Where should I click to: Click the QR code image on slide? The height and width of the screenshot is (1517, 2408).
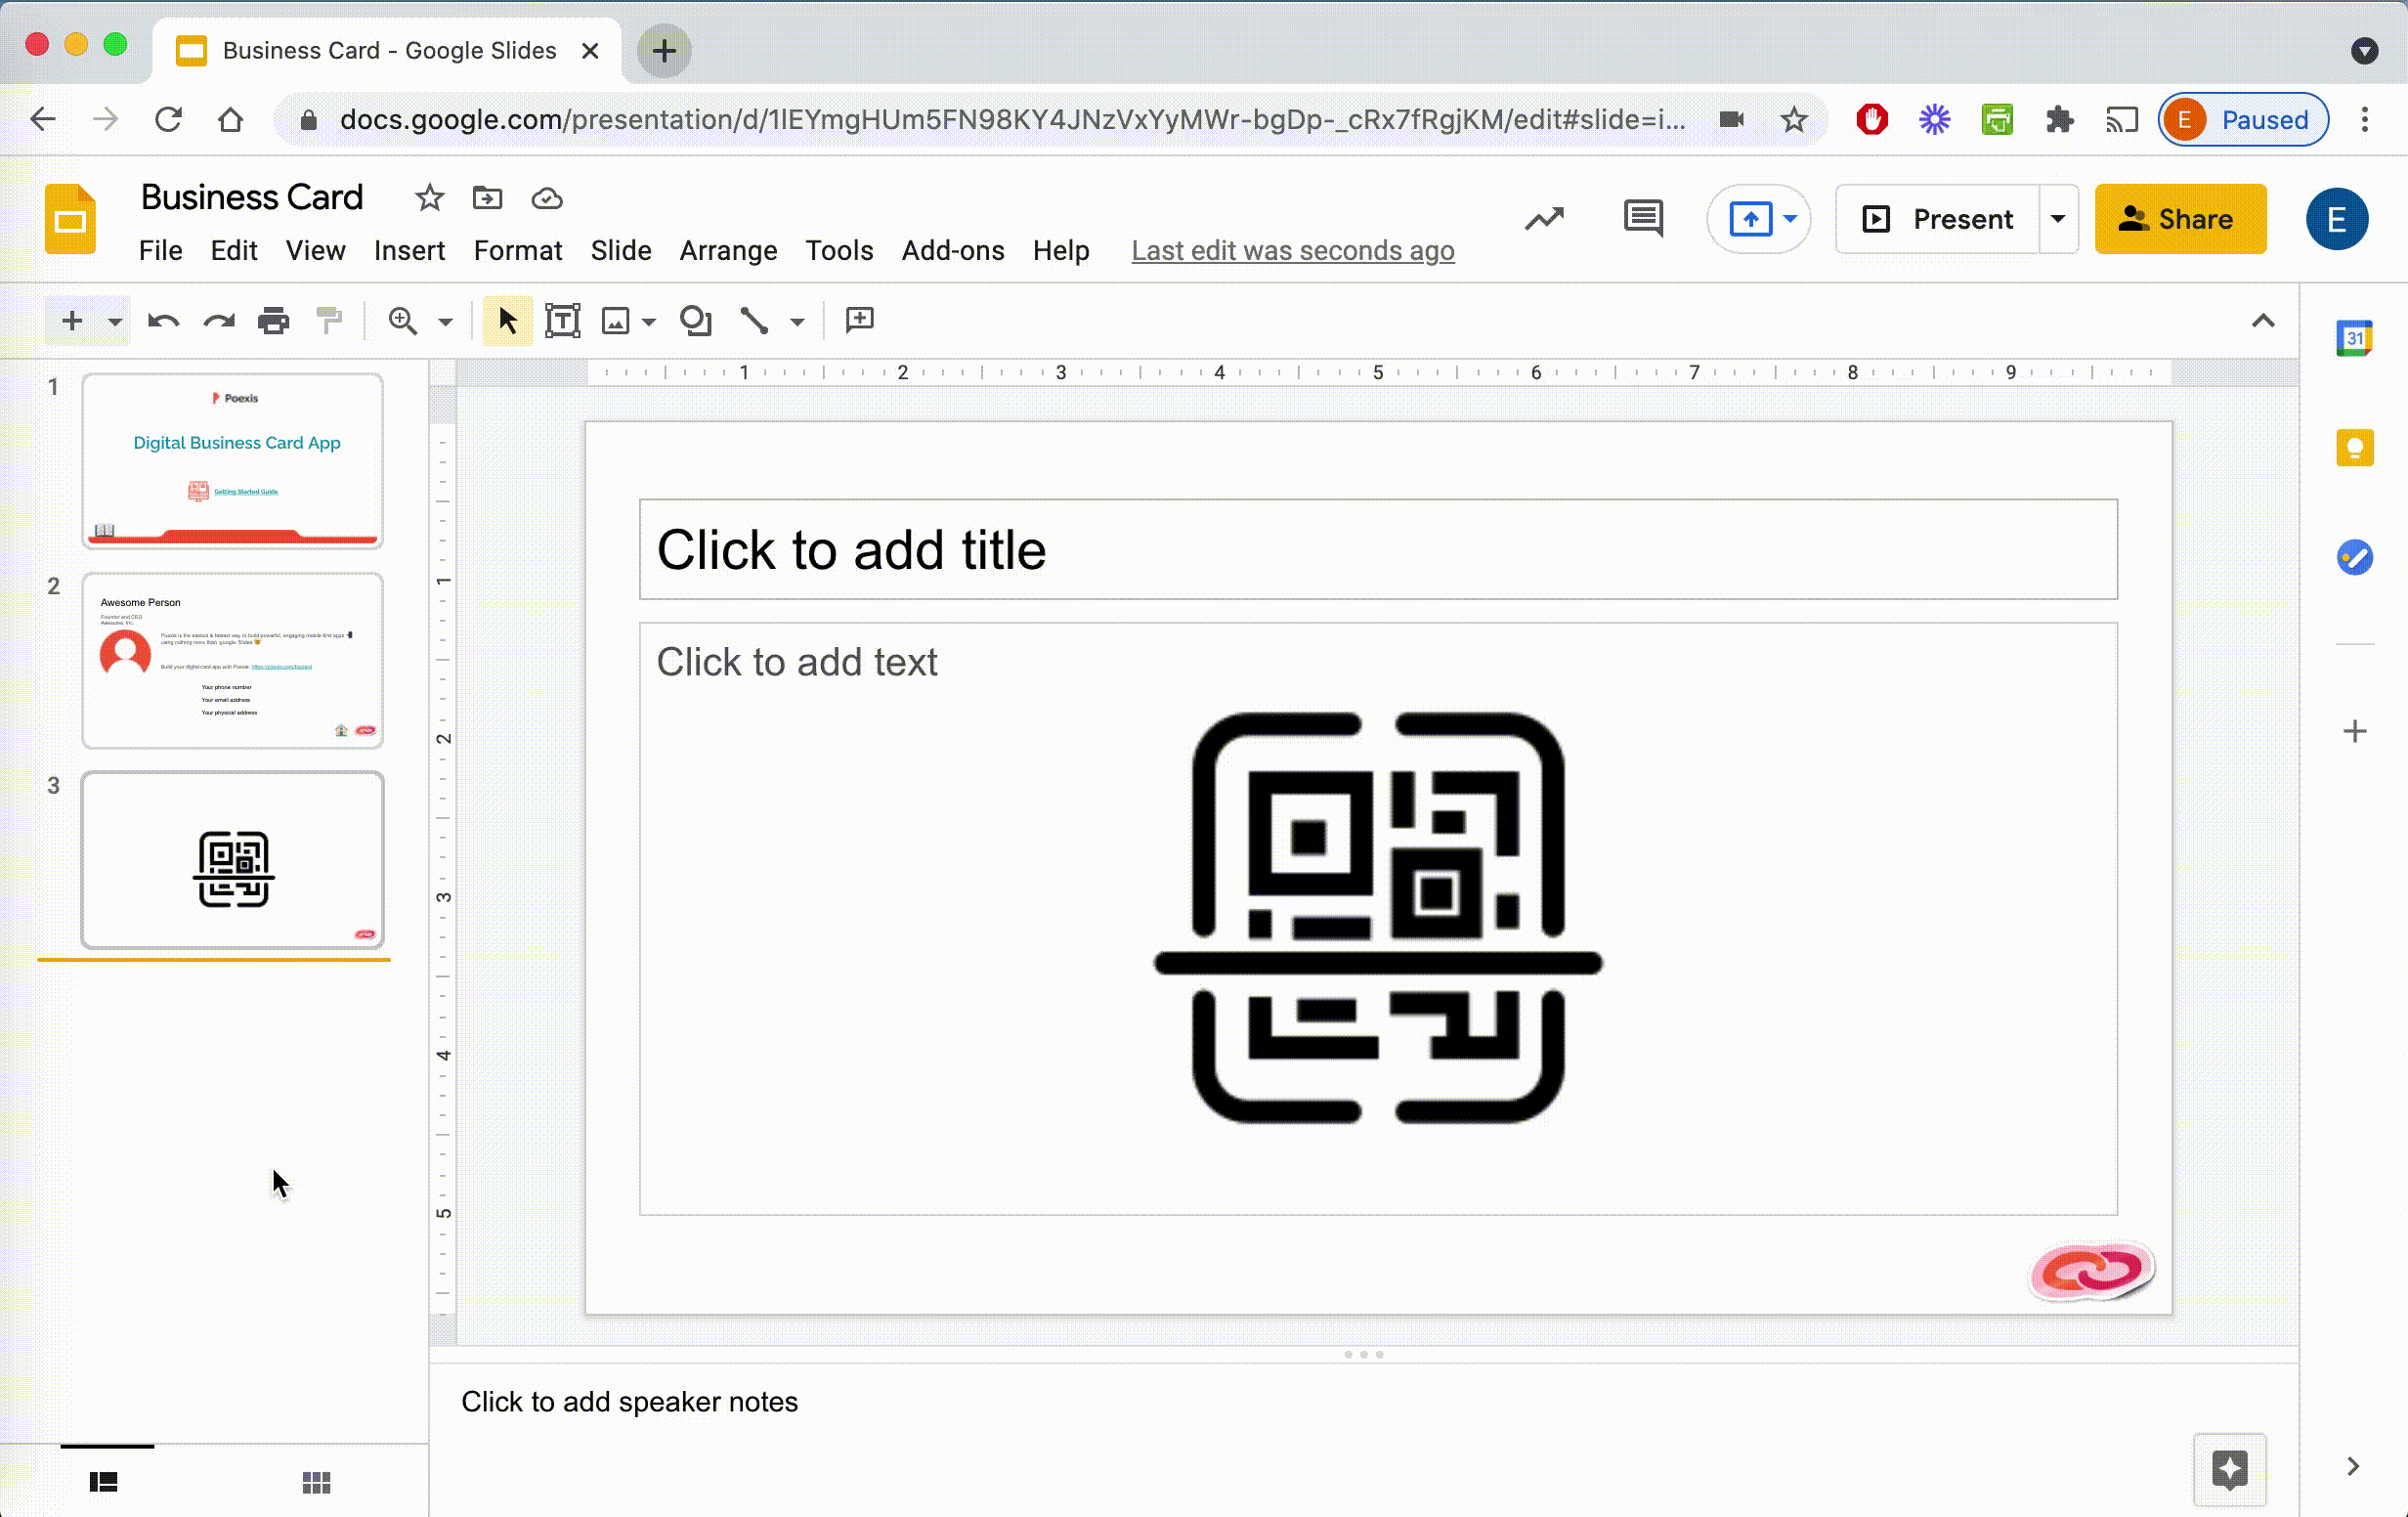coord(1378,917)
